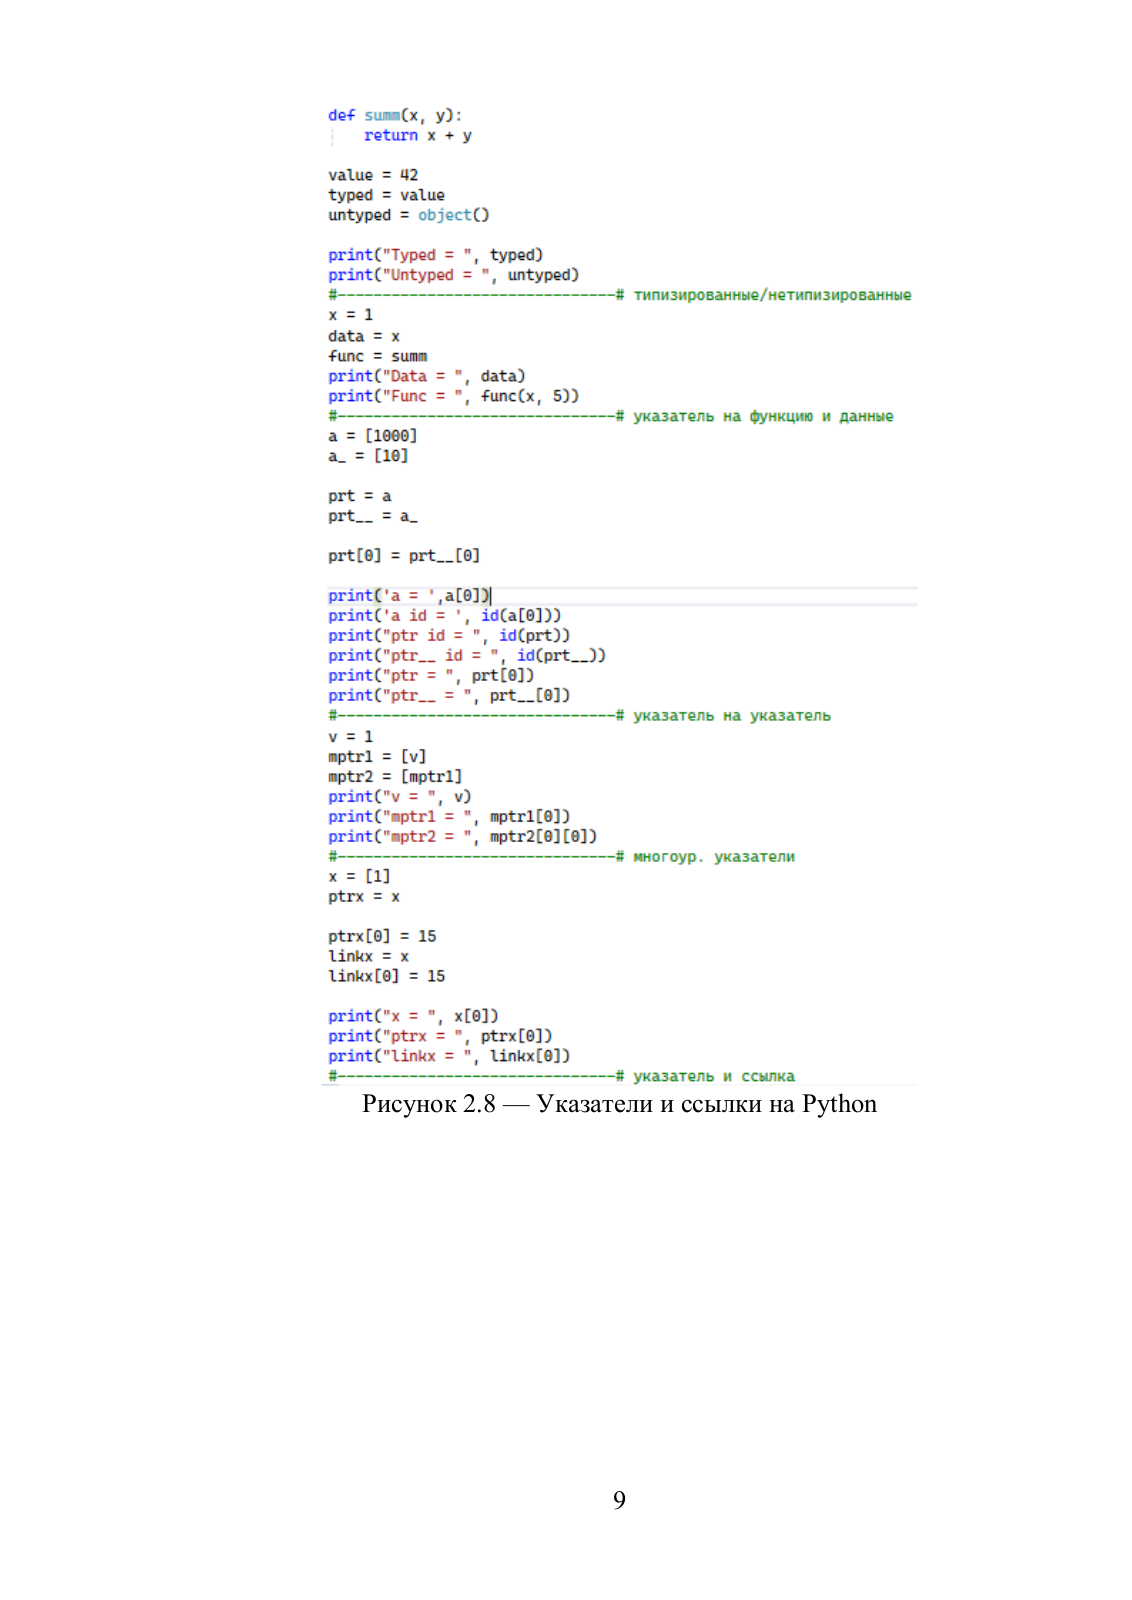Screen dimensions: 1132x1600
Task: Click the line "linkx[0] = 15"
Action: click(386, 977)
